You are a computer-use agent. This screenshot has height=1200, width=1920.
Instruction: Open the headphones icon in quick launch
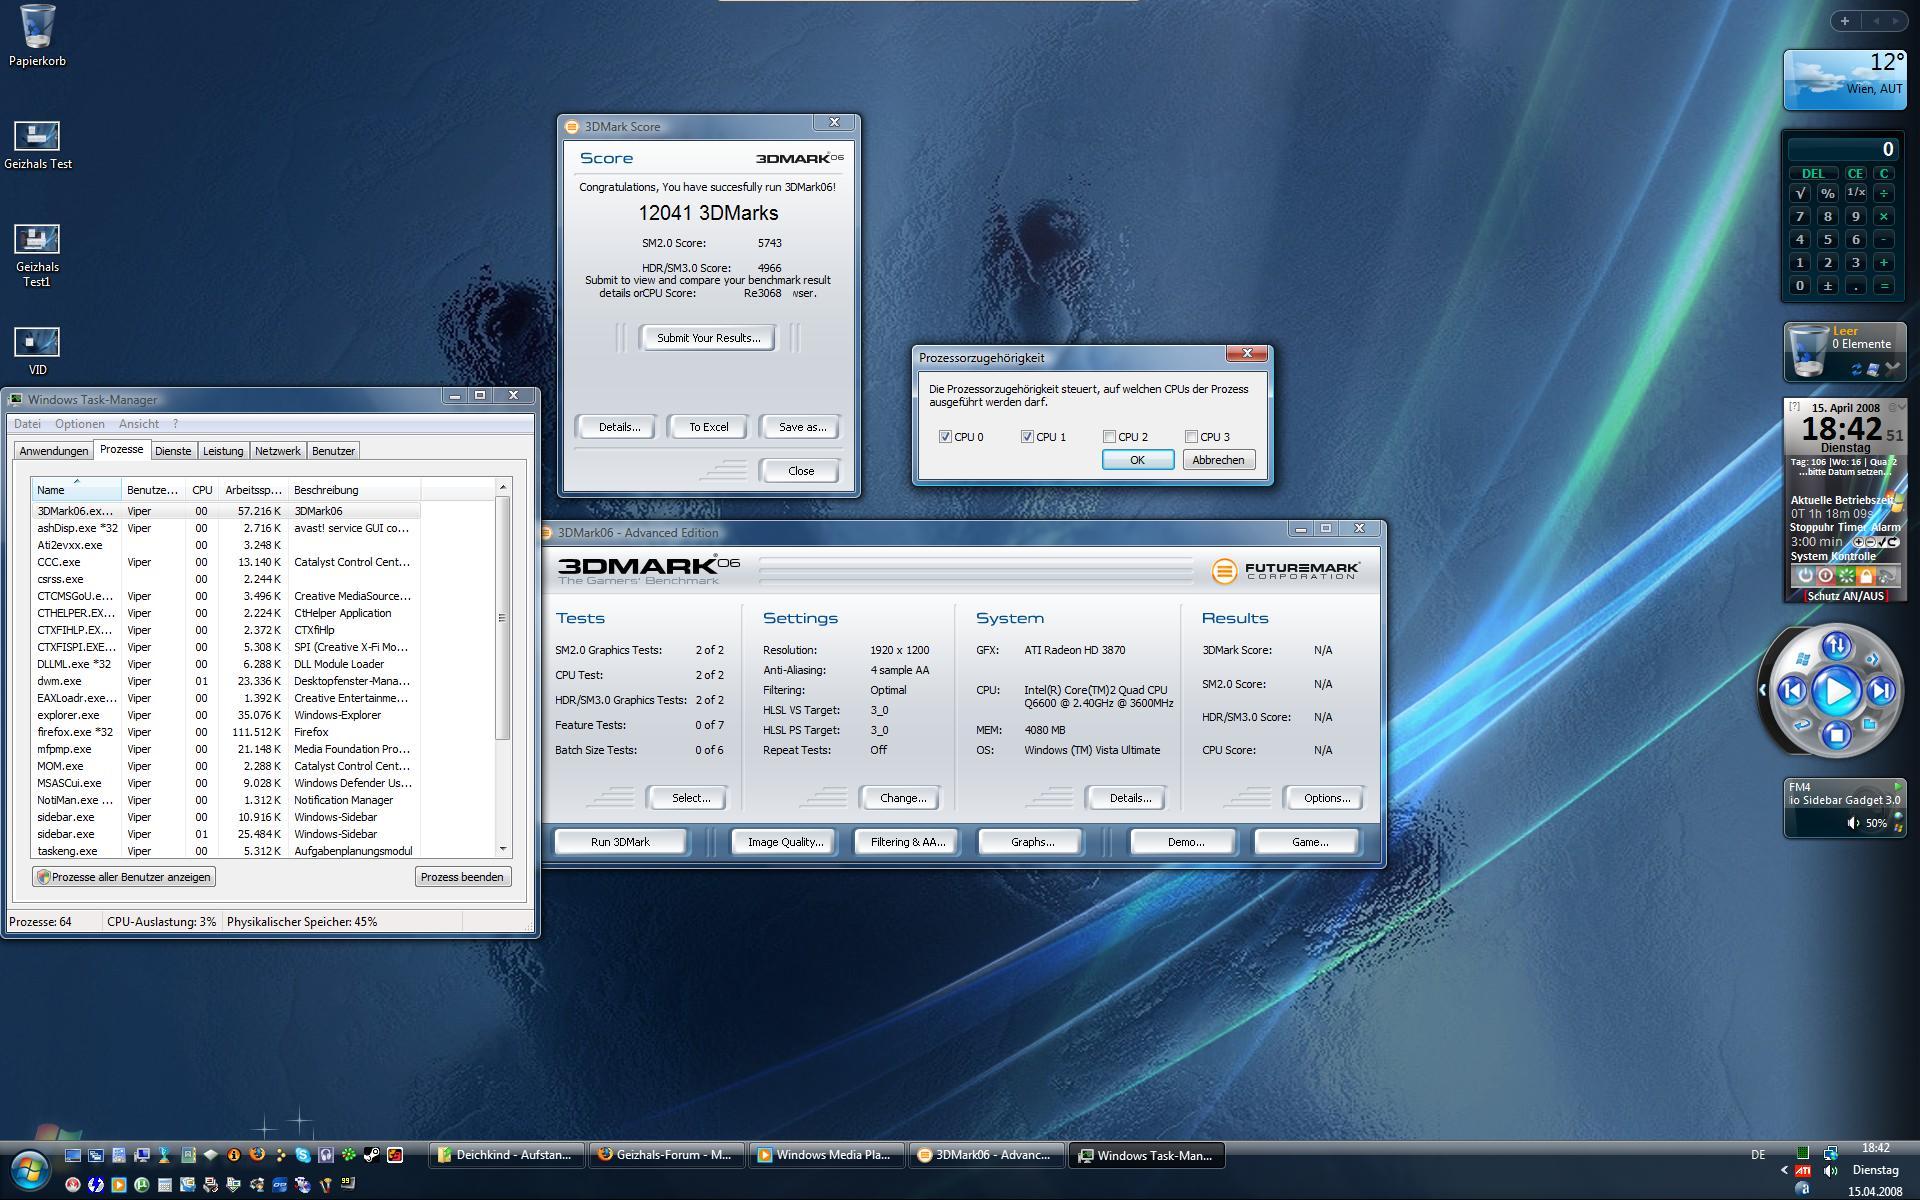[326, 1155]
